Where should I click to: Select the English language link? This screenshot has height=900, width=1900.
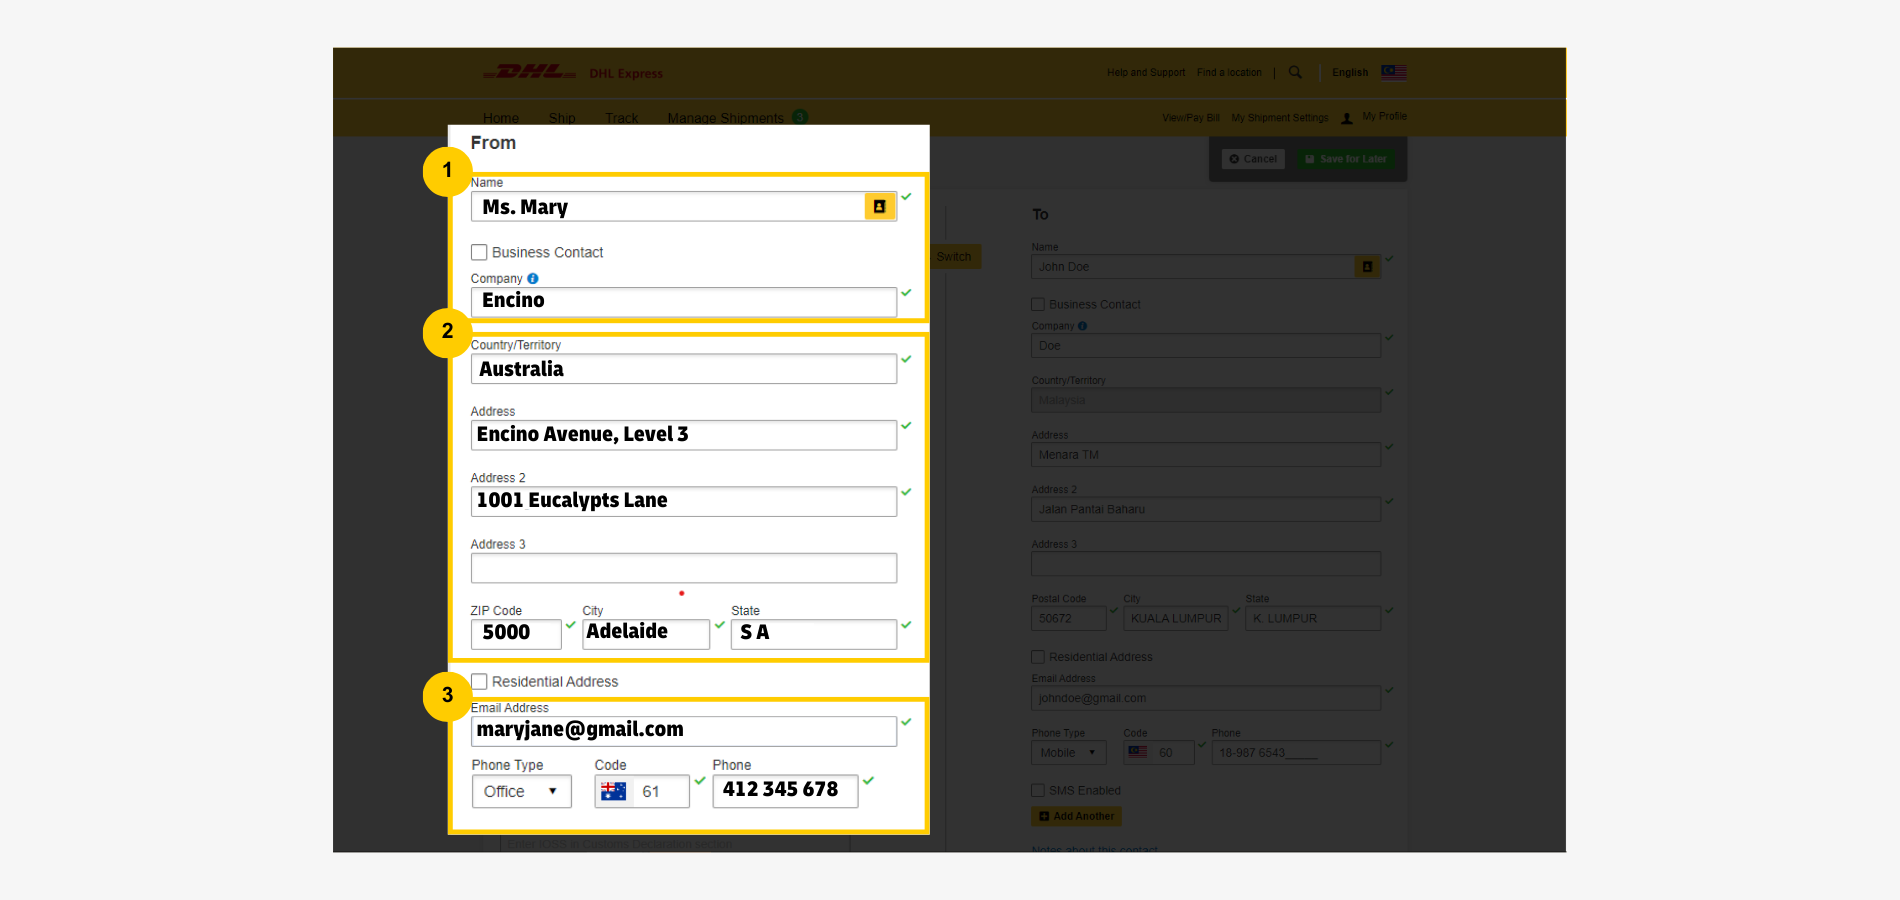1350,72
